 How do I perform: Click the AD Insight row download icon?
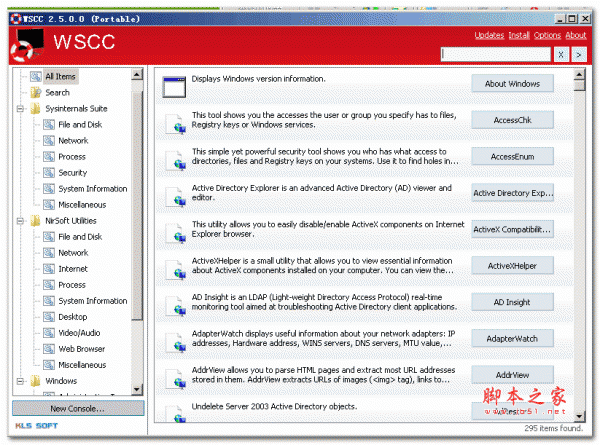coord(176,305)
